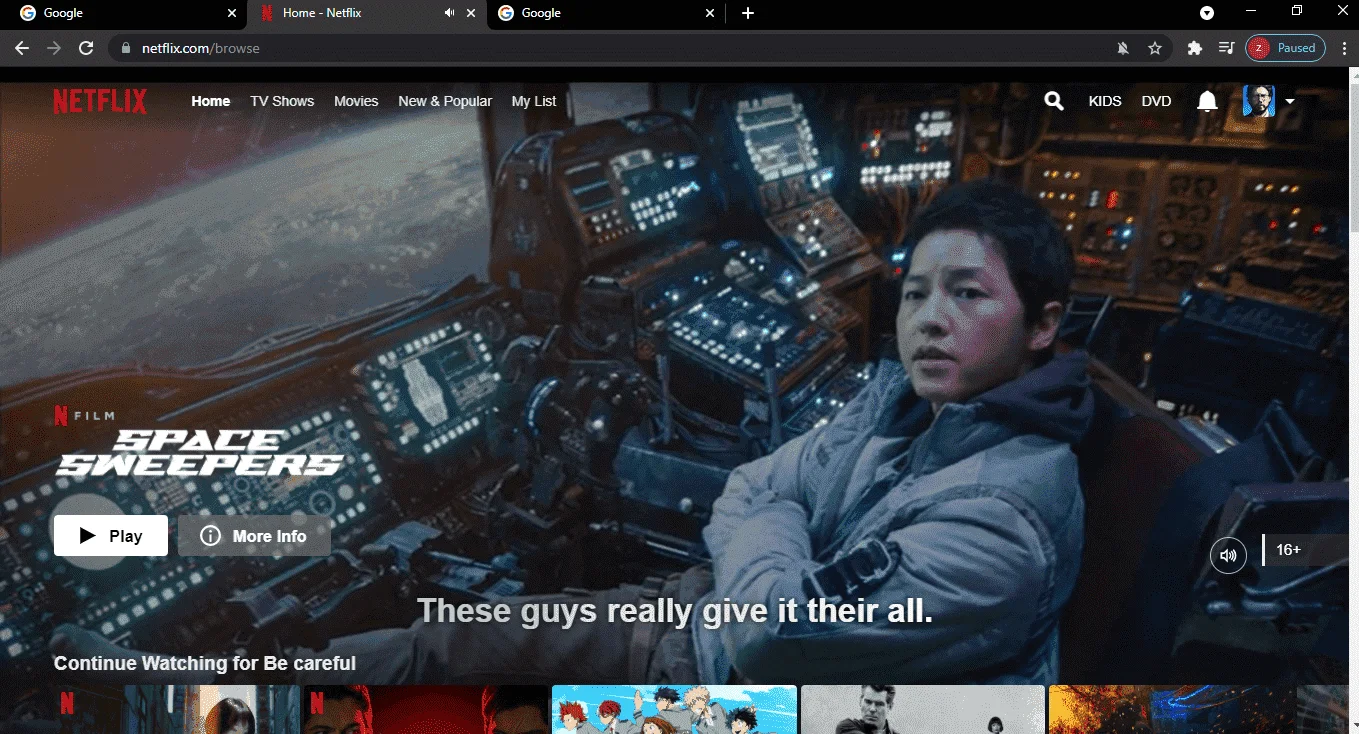Bookmark this page with star
The image size is (1359, 734).
[1155, 48]
